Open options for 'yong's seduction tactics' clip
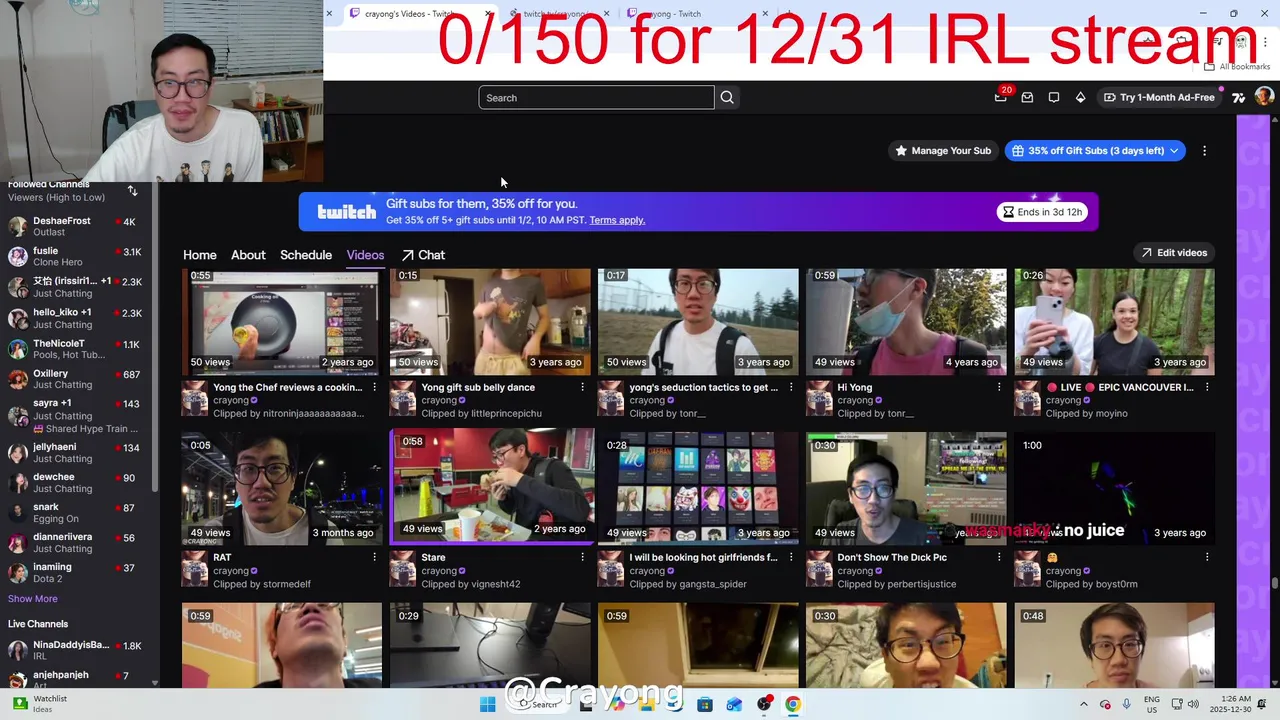The width and height of the screenshot is (1280, 720). click(791, 387)
